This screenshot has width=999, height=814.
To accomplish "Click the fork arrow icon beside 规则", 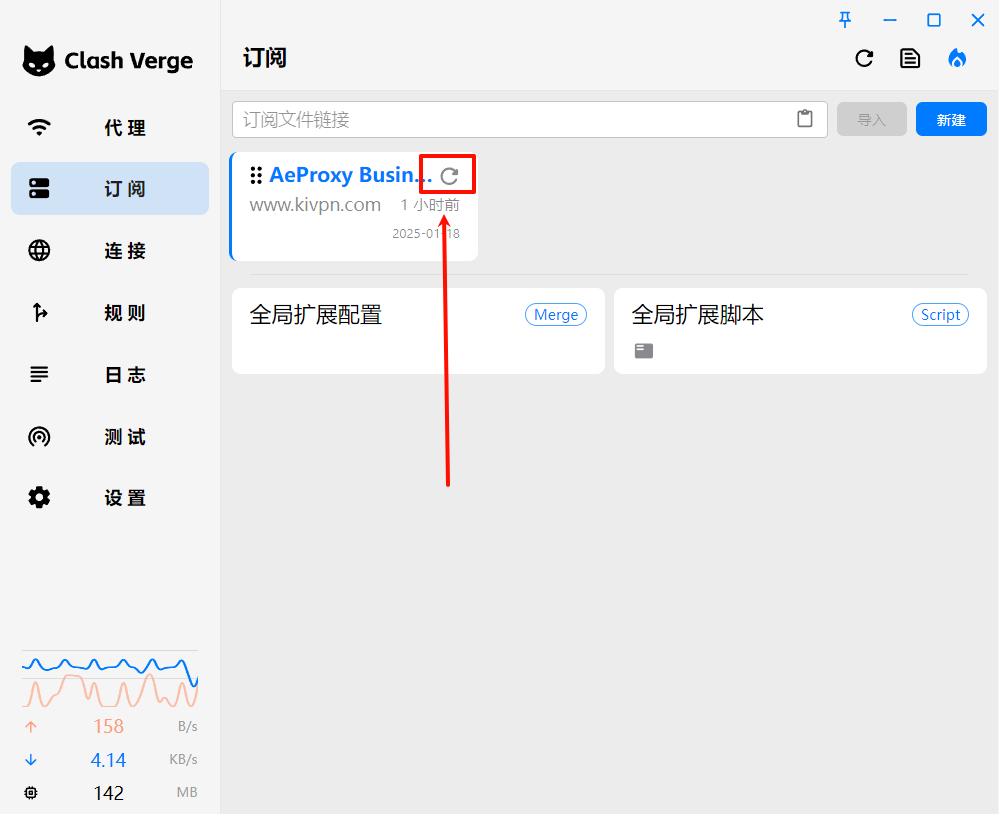I will point(40,312).
